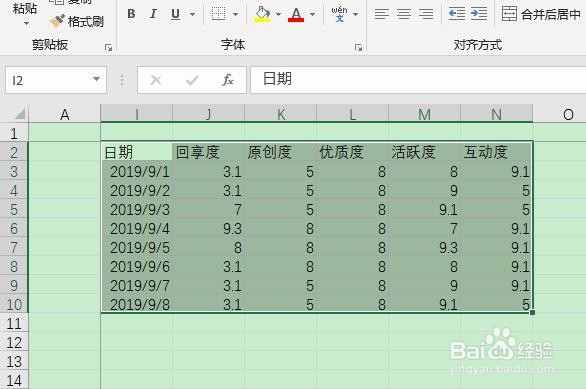Image resolution: width=586 pixels, height=389 pixels.
Task: Click 合并后居中 merge and center
Action: point(541,14)
